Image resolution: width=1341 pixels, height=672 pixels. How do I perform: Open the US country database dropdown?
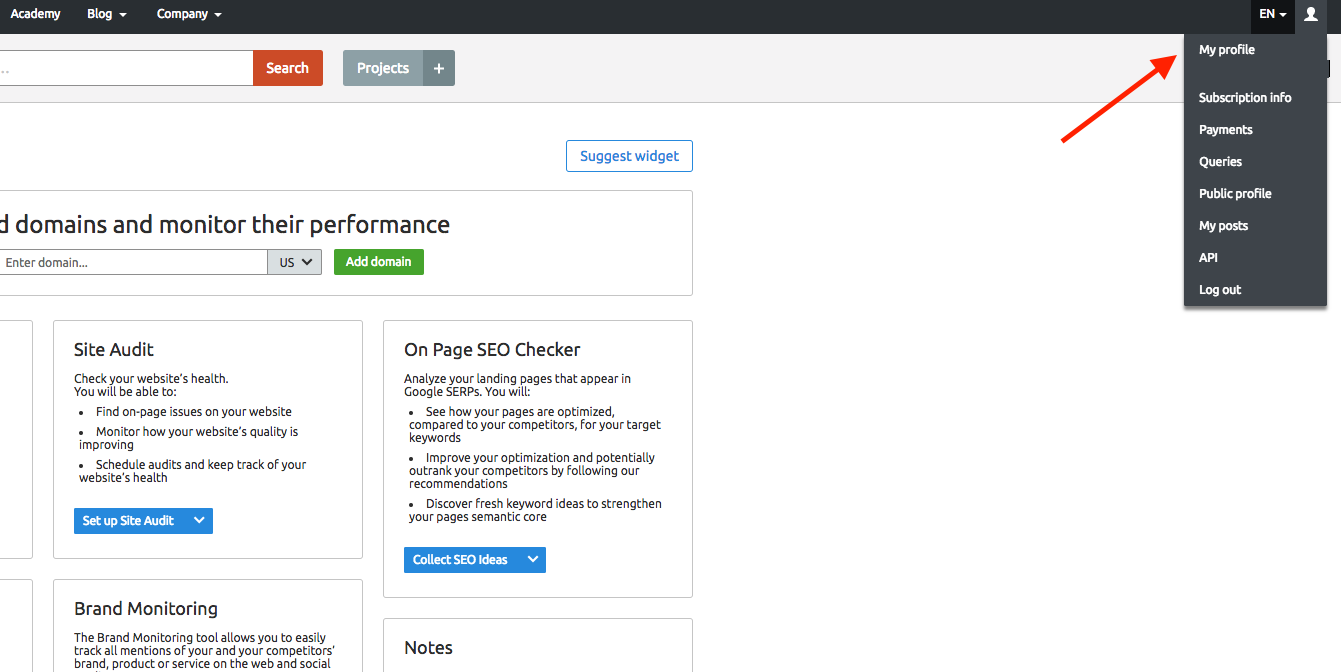pyautogui.click(x=295, y=262)
